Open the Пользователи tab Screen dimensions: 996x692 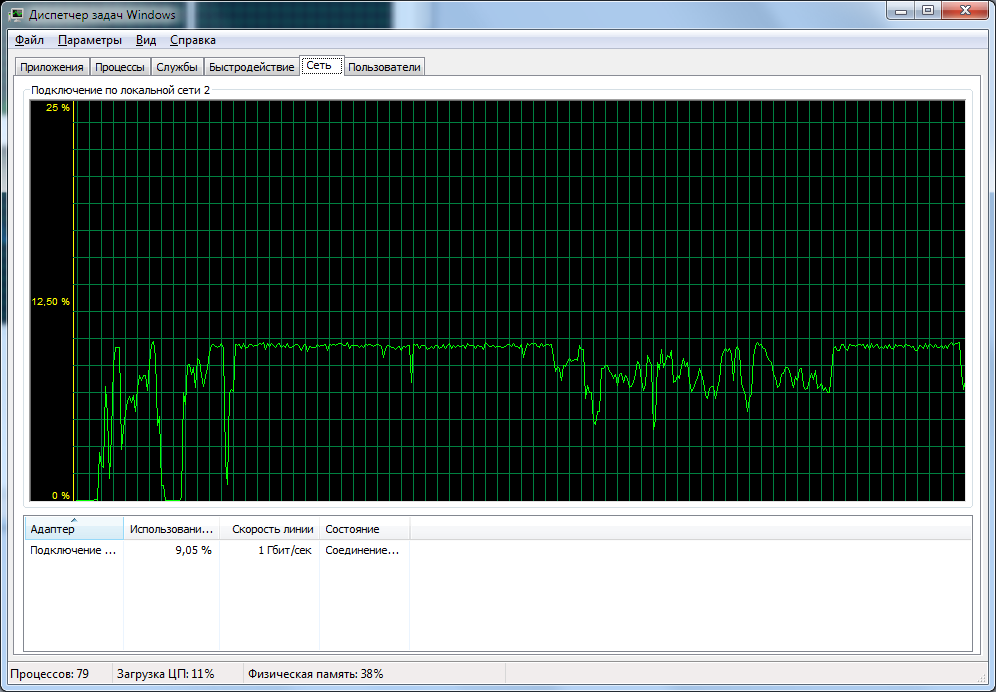[385, 67]
